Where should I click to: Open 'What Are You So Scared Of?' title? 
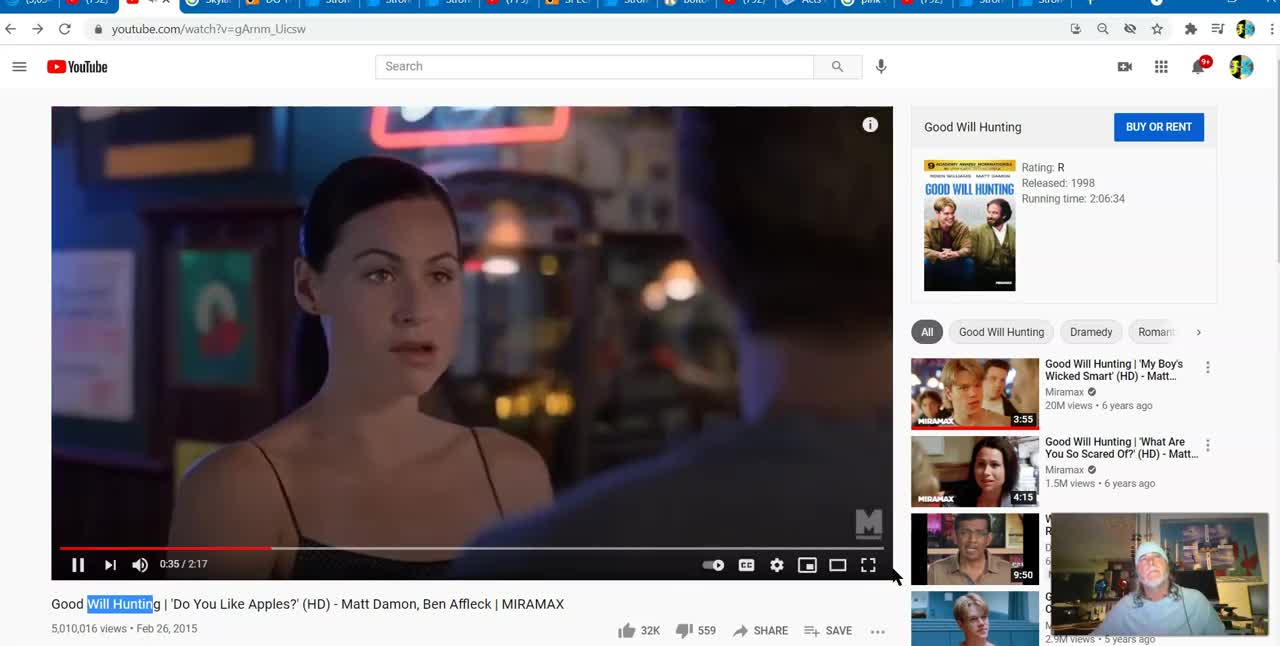click(1121, 448)
